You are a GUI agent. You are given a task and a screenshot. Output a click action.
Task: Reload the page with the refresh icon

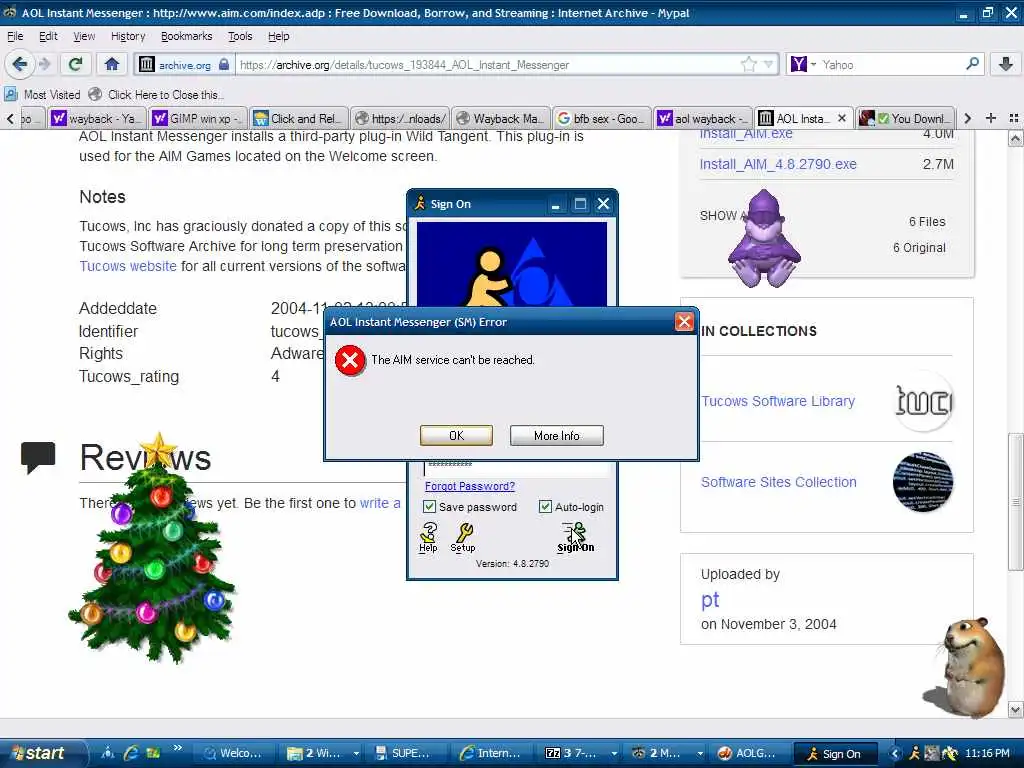[x=76, y=64]
